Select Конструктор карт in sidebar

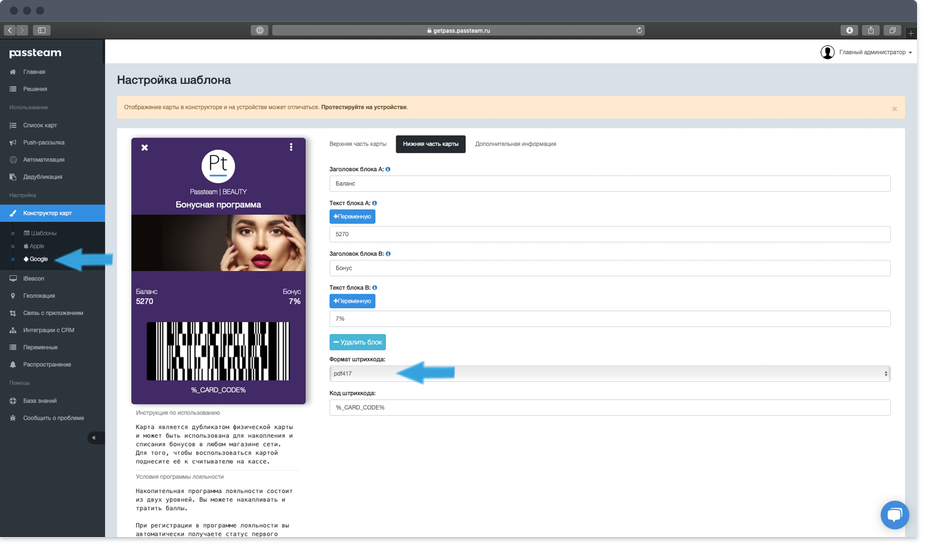[53, 214]
